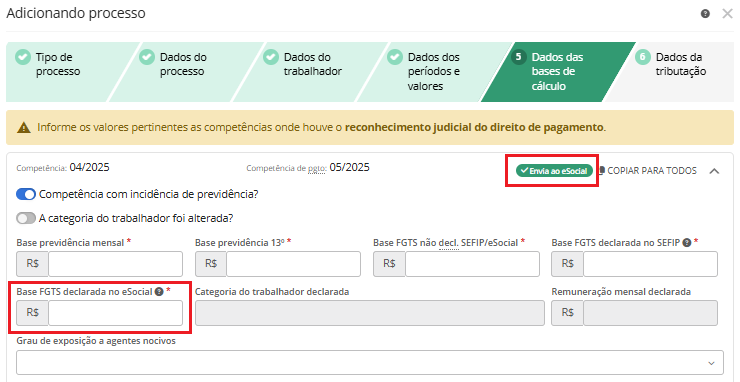This screenshot has width=740, height=382.
Task: Click check icon on Dados do processo step
Action: point(146,57)
